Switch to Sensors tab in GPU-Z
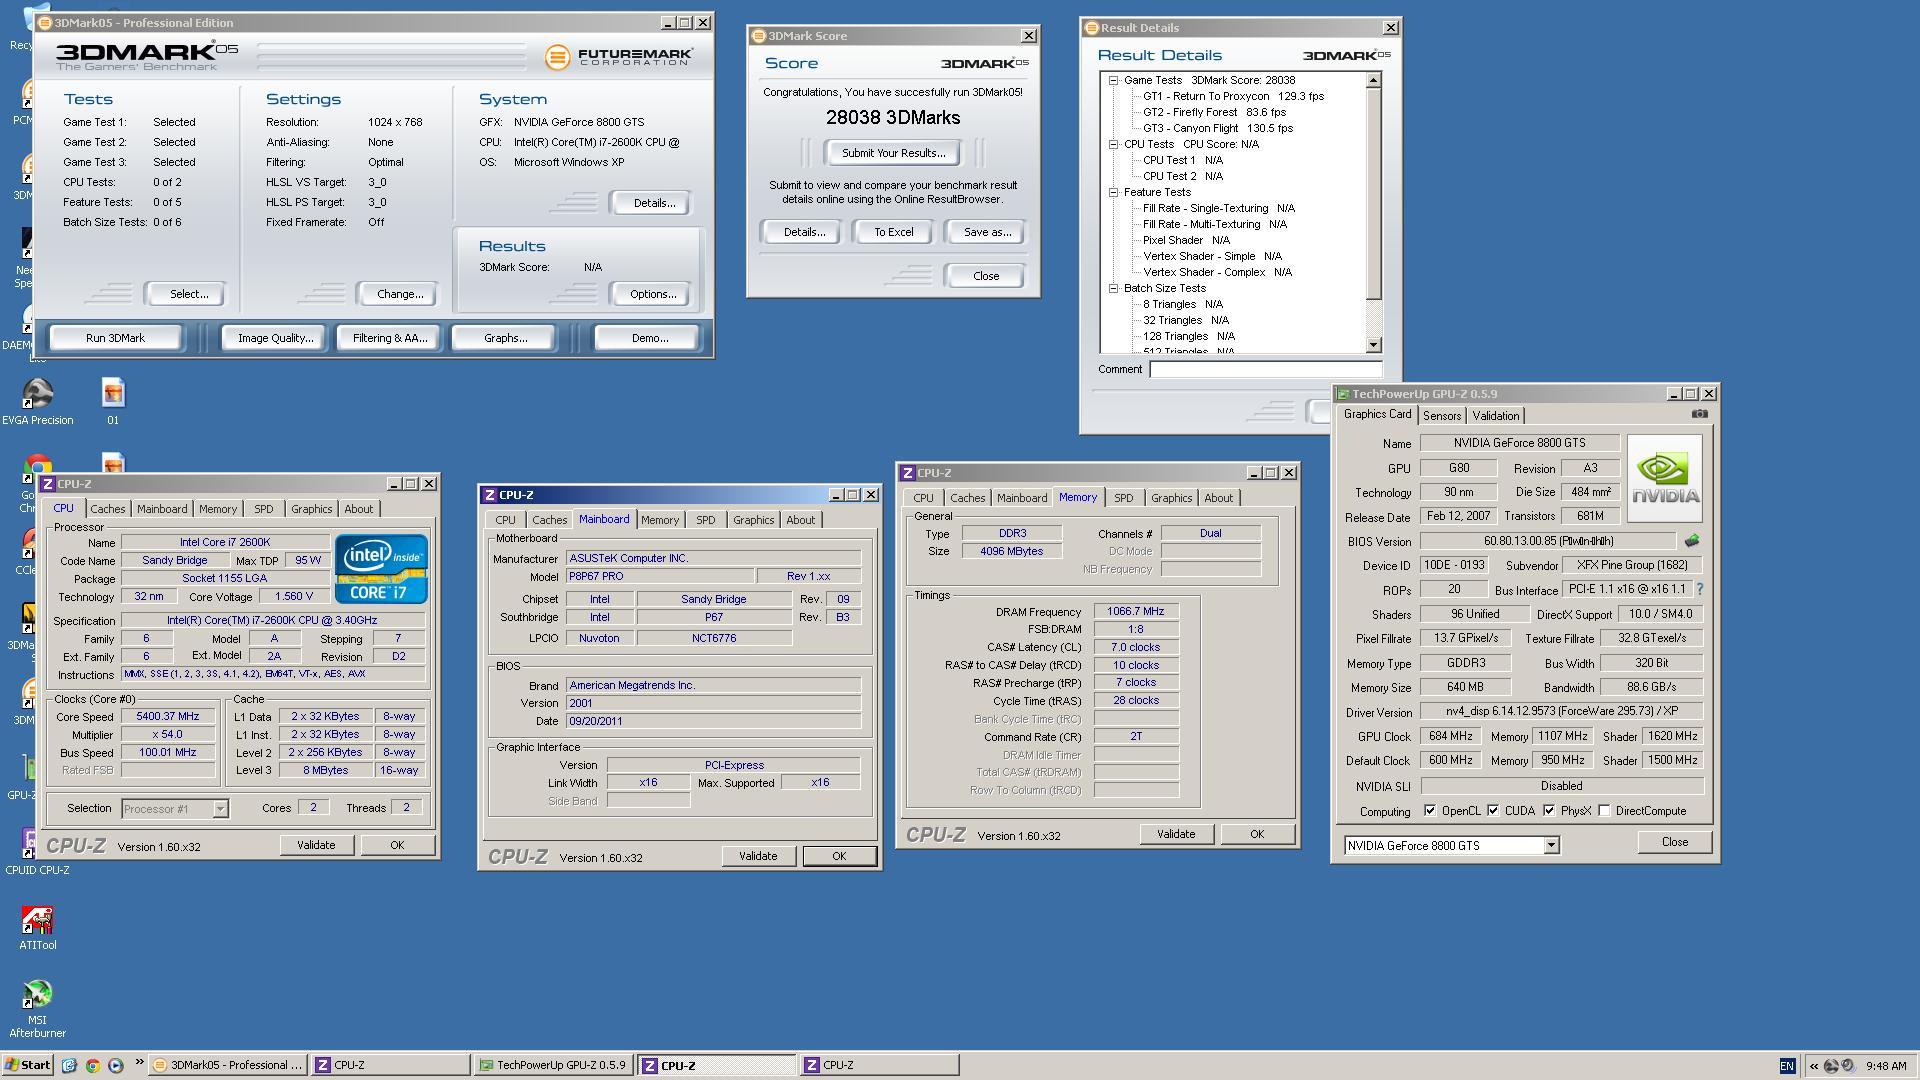 coord(1441,416)
